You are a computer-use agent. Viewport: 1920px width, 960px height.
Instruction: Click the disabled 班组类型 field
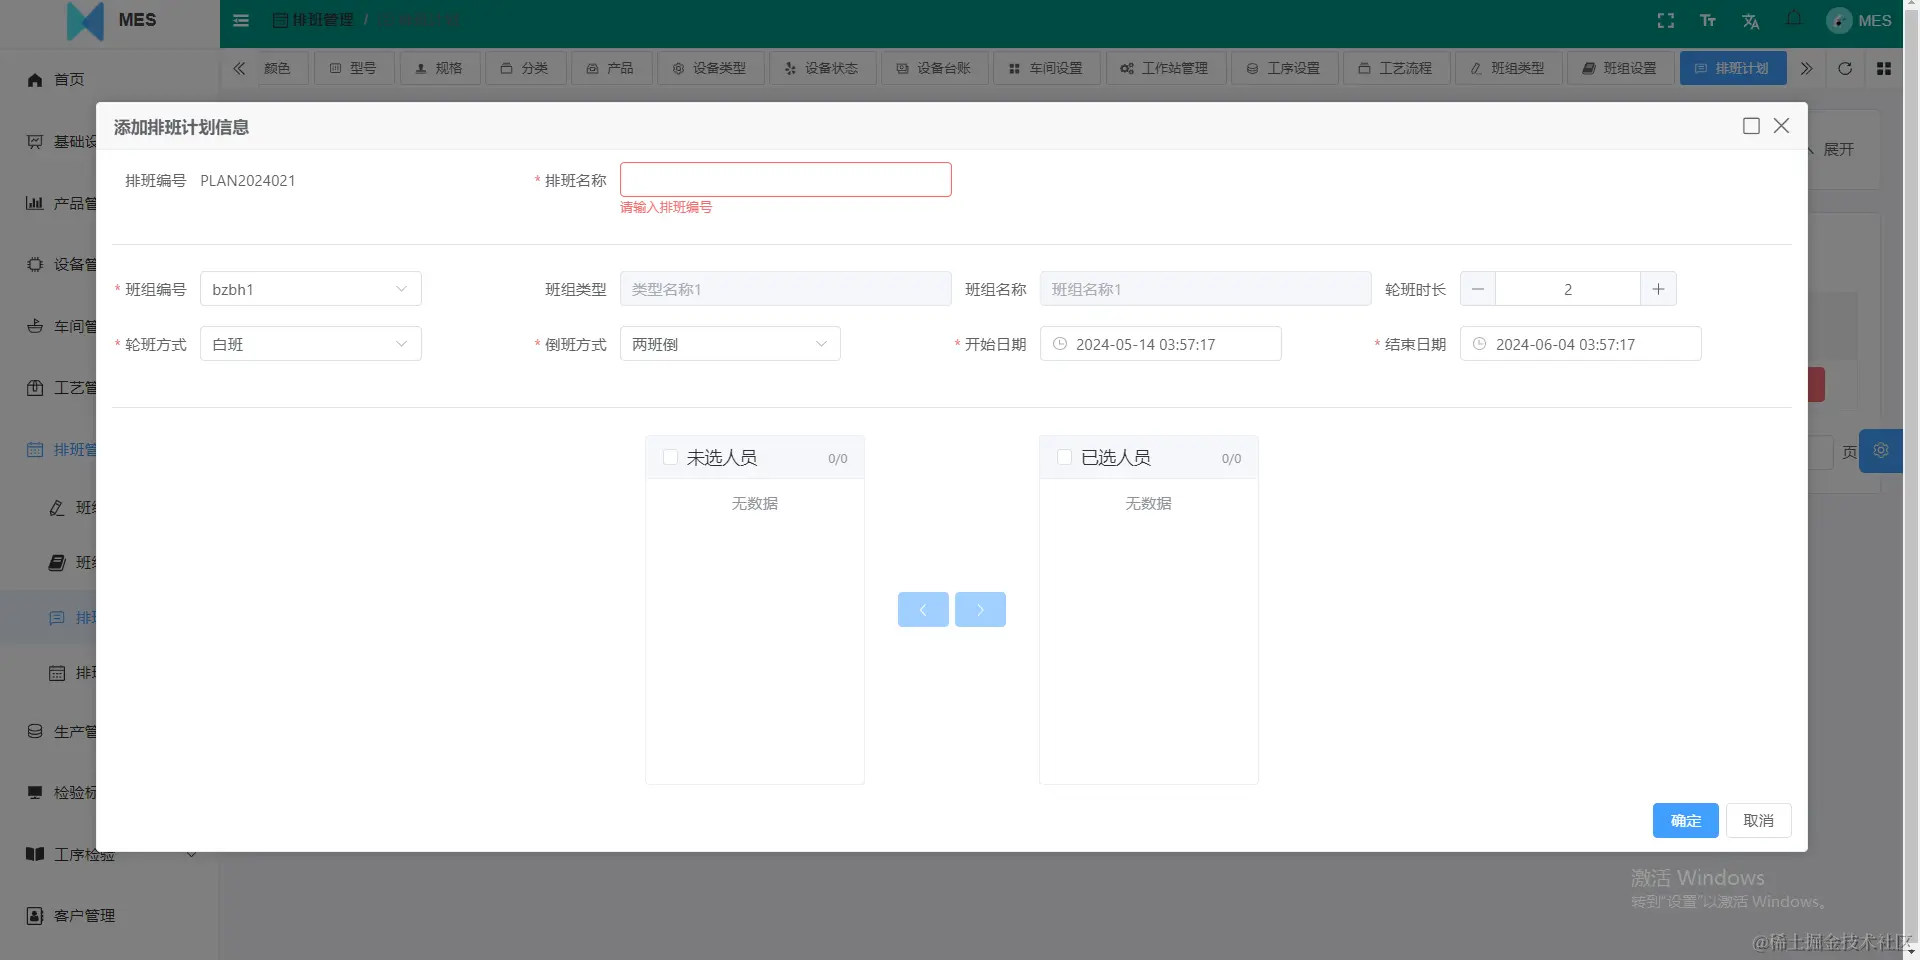[786, 289]
